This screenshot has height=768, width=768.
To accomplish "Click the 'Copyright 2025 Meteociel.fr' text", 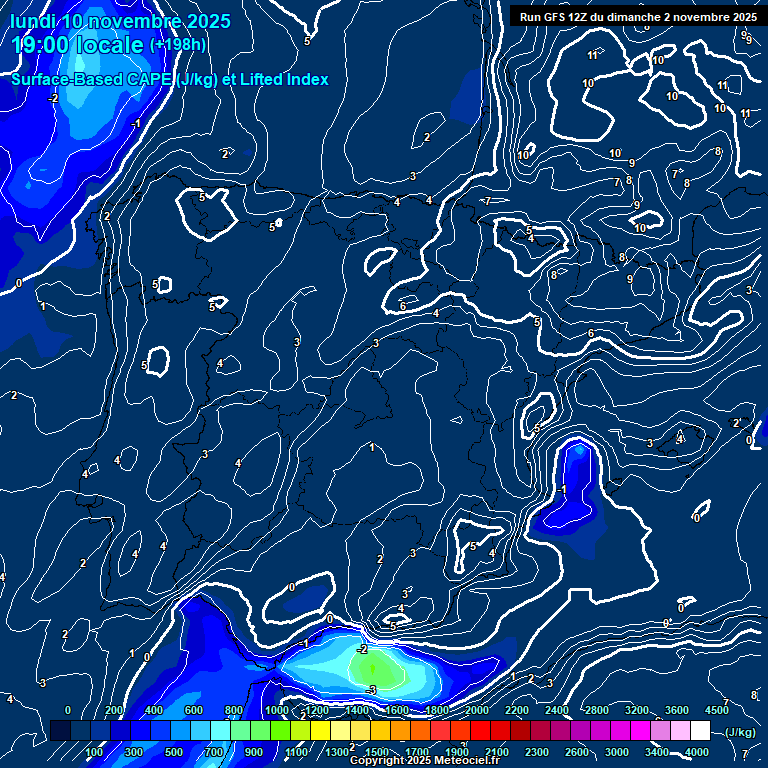I will (425, 760).
